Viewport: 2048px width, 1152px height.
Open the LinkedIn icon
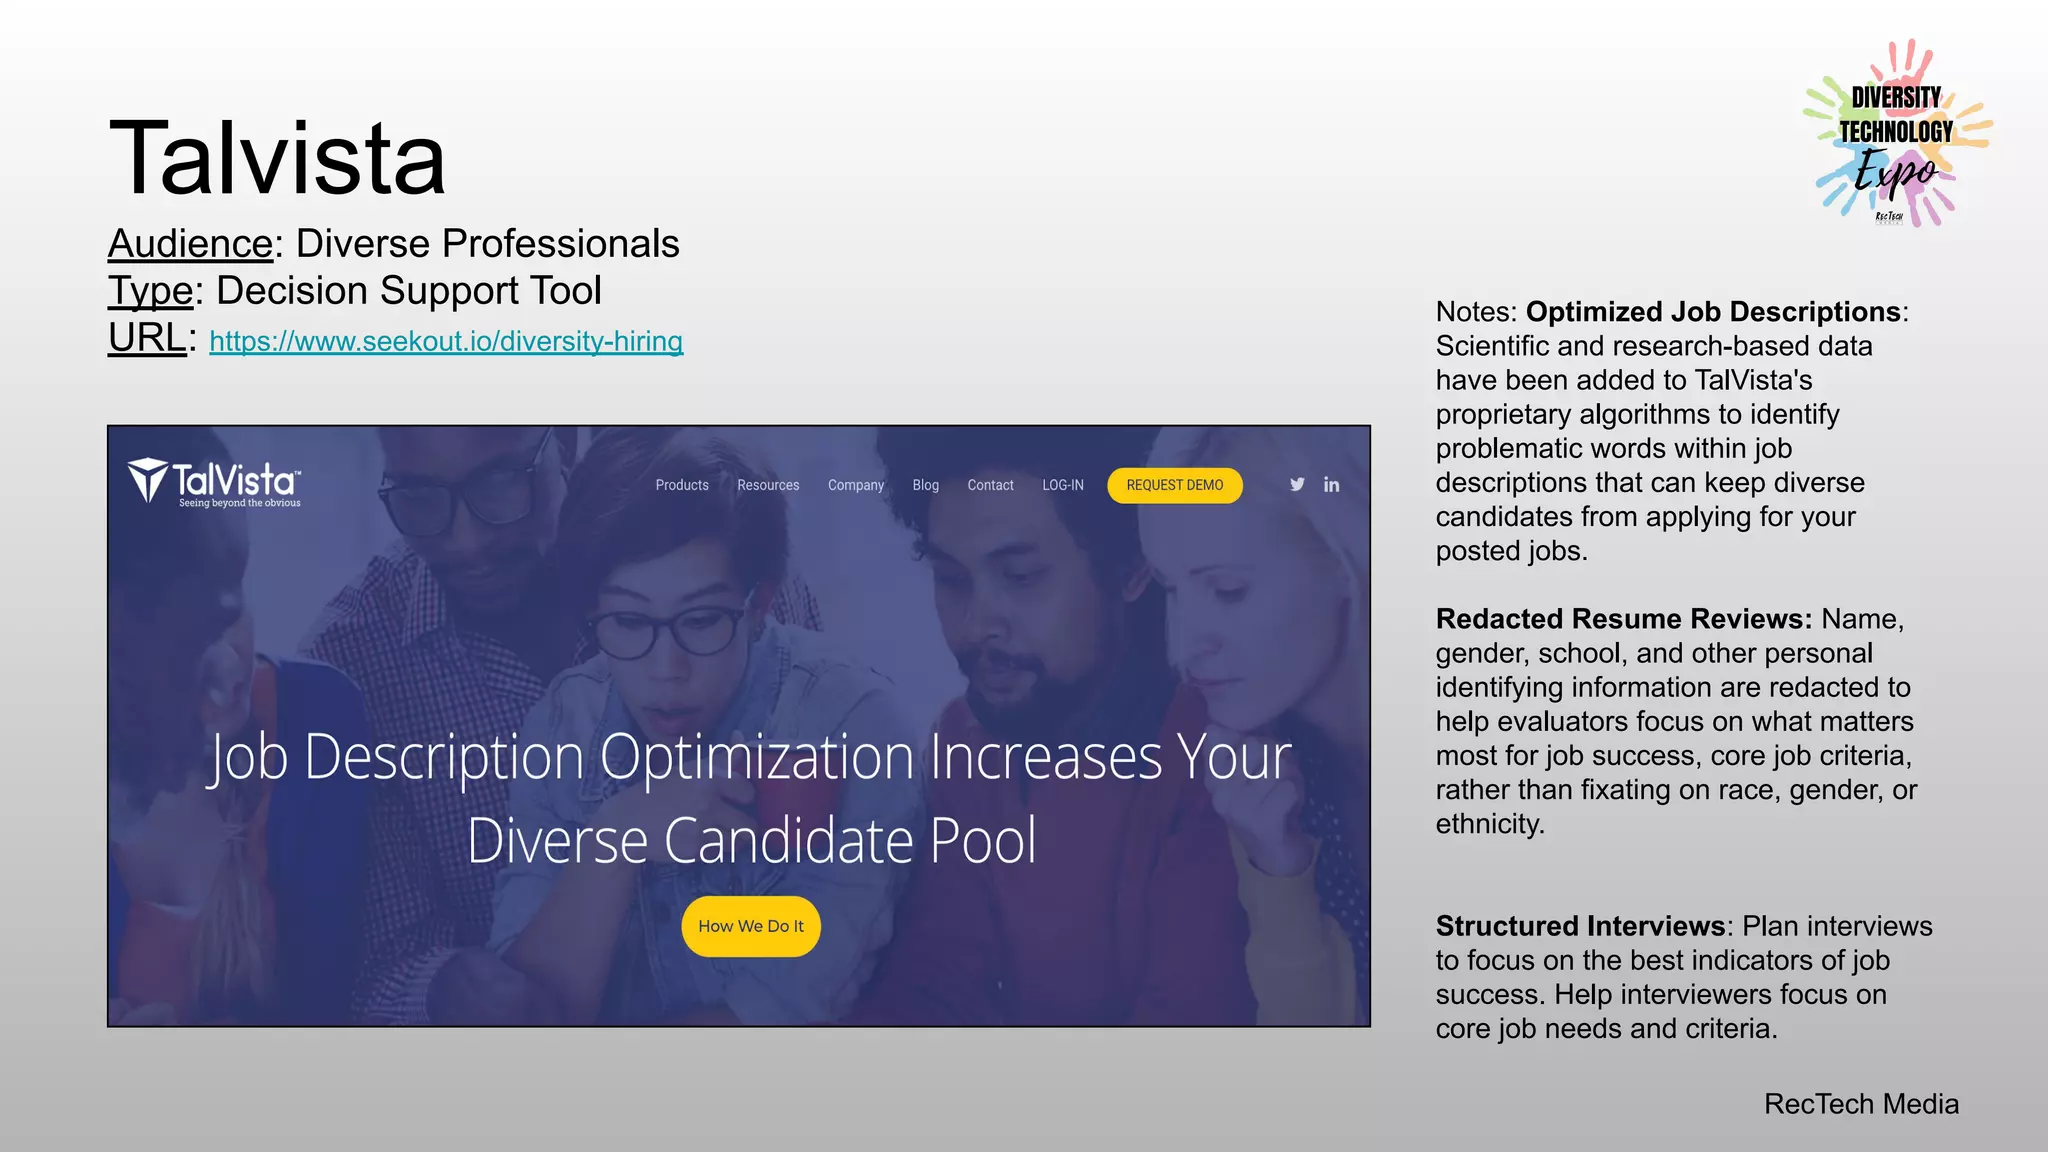(x=1332, y=485)
